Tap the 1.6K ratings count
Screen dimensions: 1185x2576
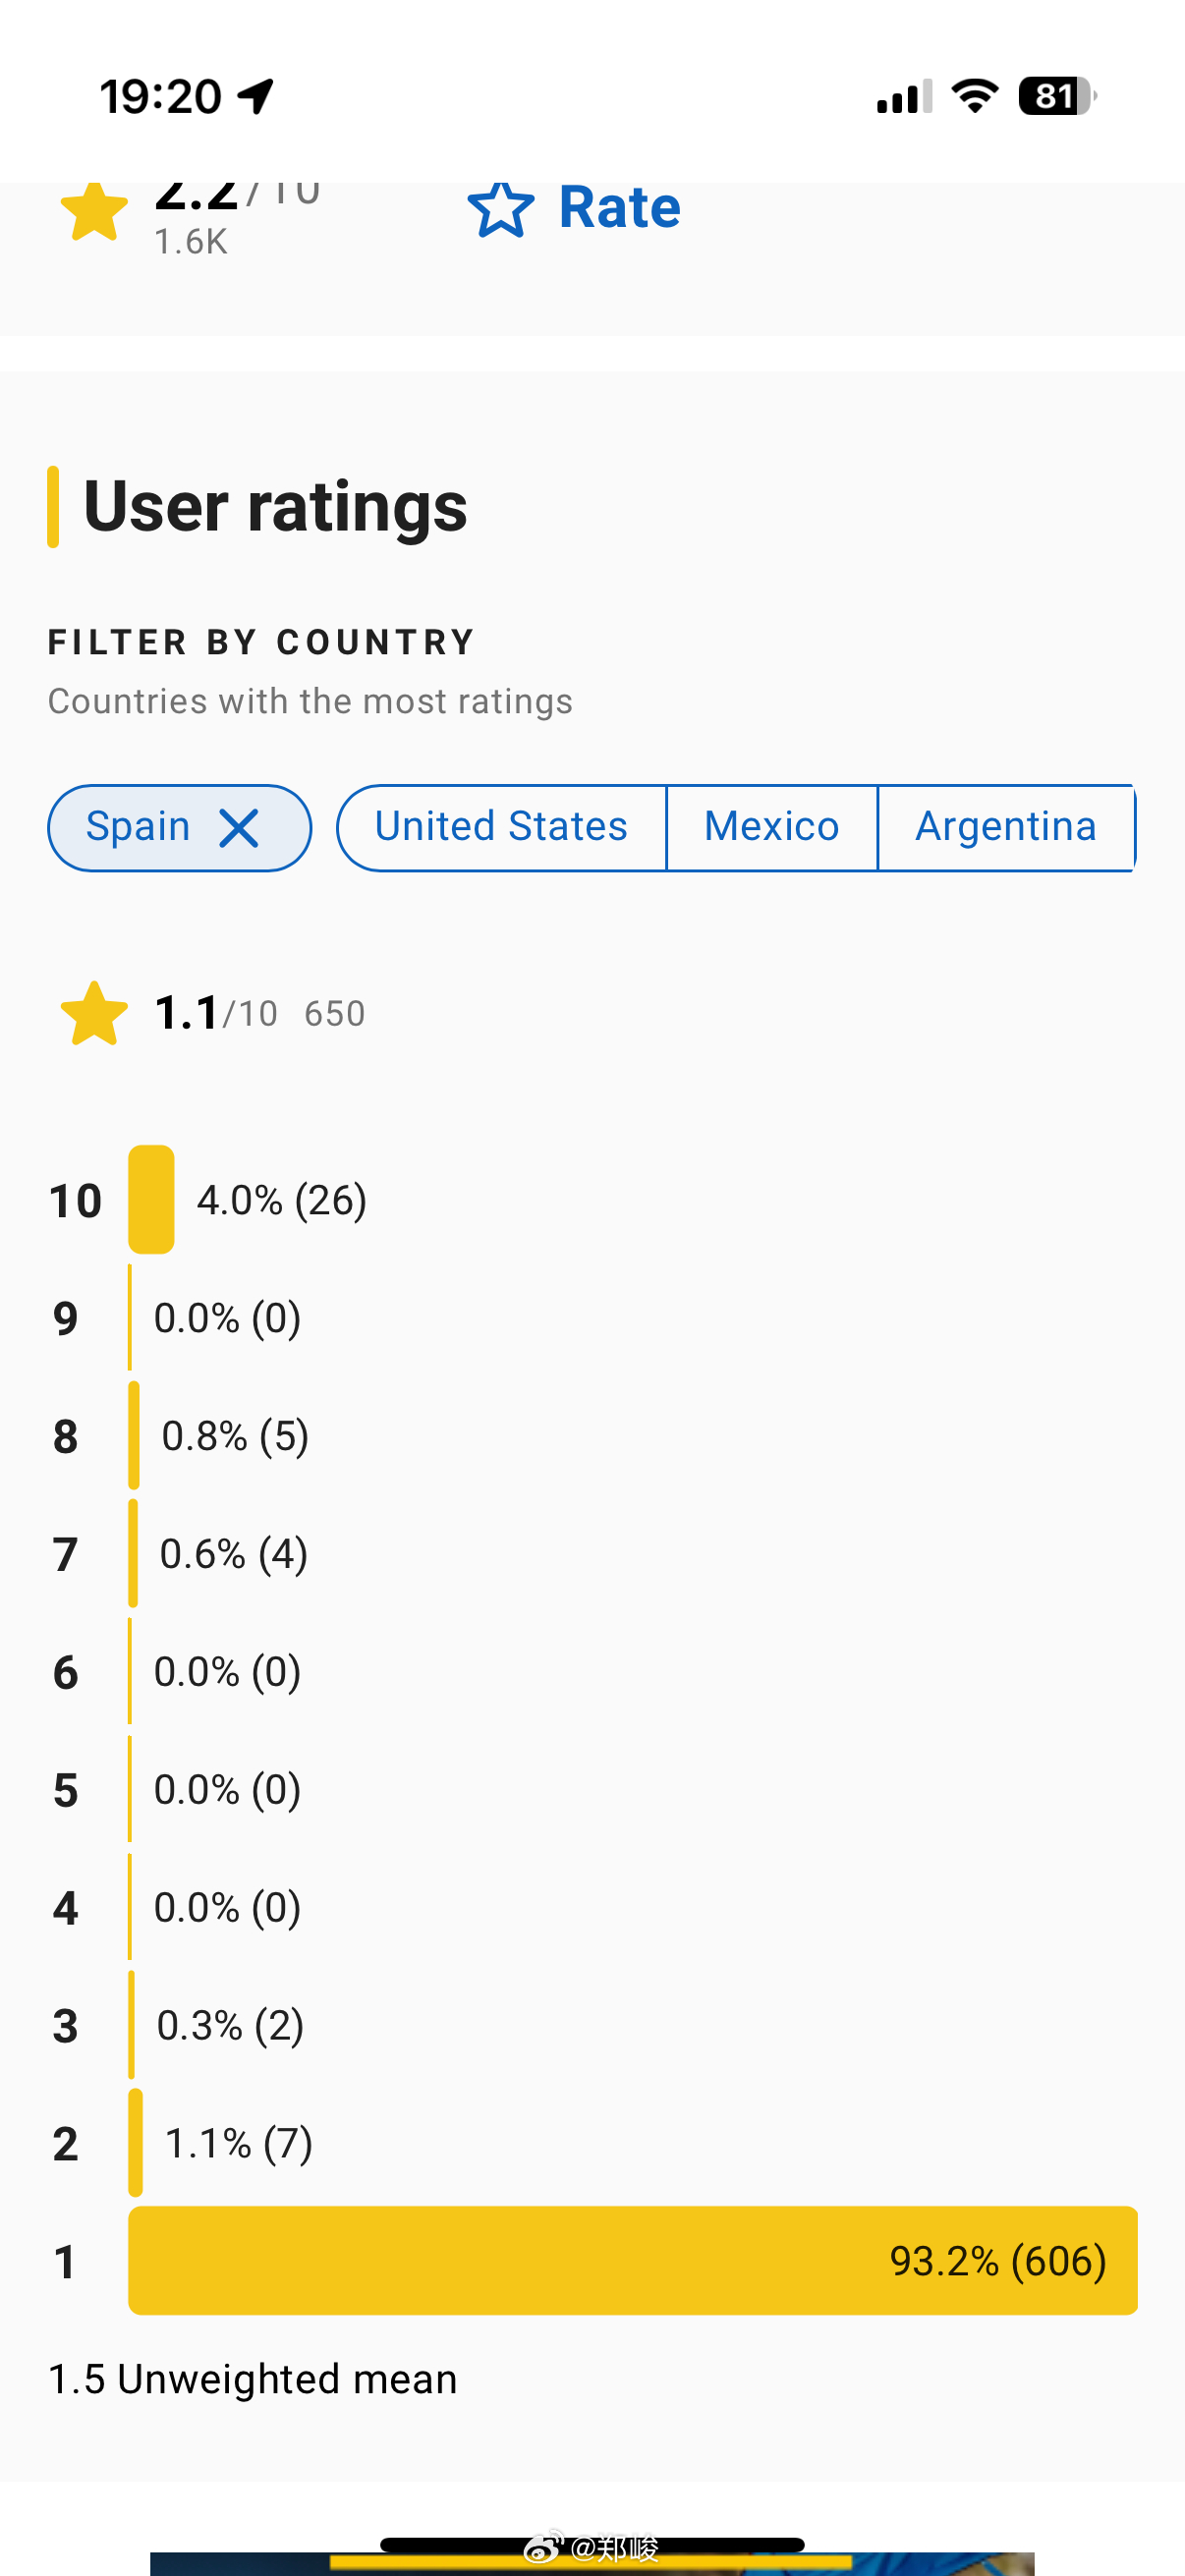191,242
